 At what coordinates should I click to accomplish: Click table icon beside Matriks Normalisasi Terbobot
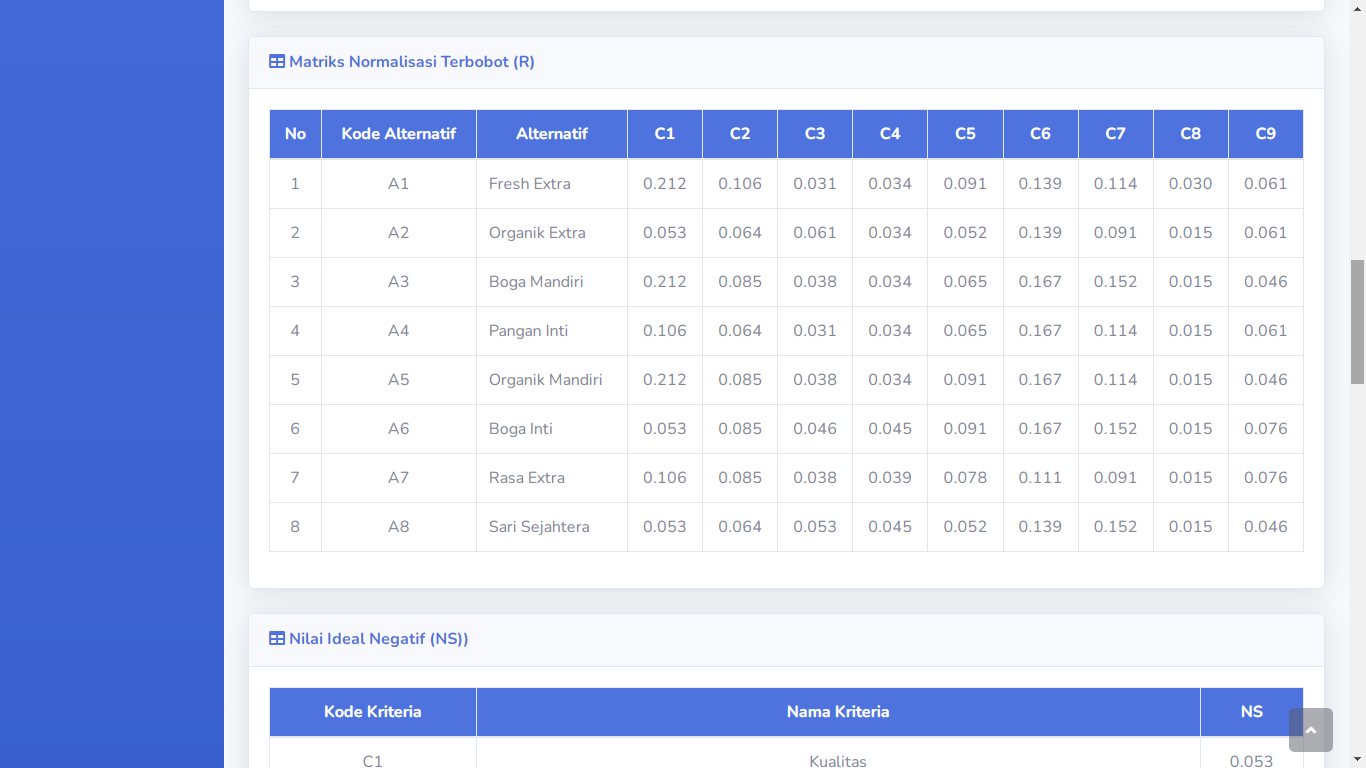pyautogui.click(x=277, y=62)
